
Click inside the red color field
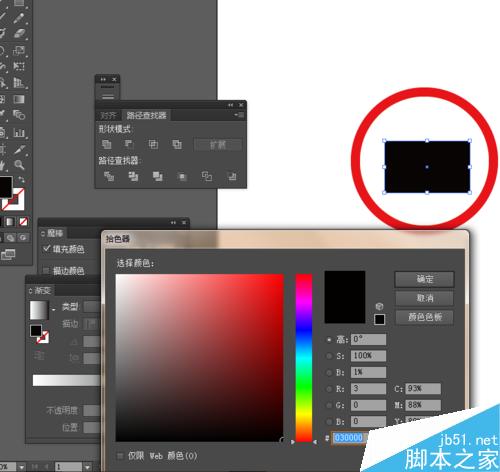pos(199,358)
